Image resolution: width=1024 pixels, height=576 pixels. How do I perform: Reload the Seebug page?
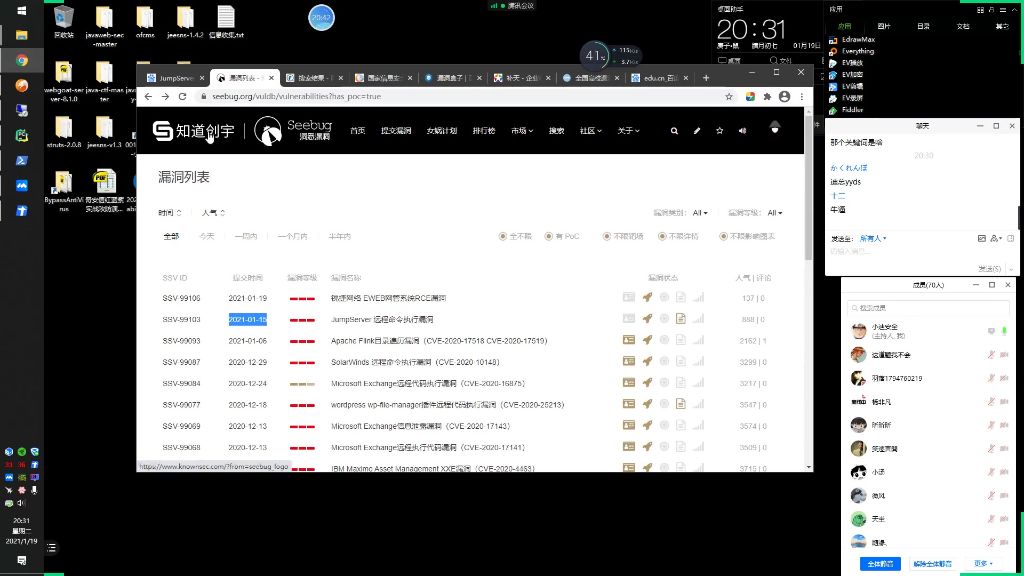(182, 96)
